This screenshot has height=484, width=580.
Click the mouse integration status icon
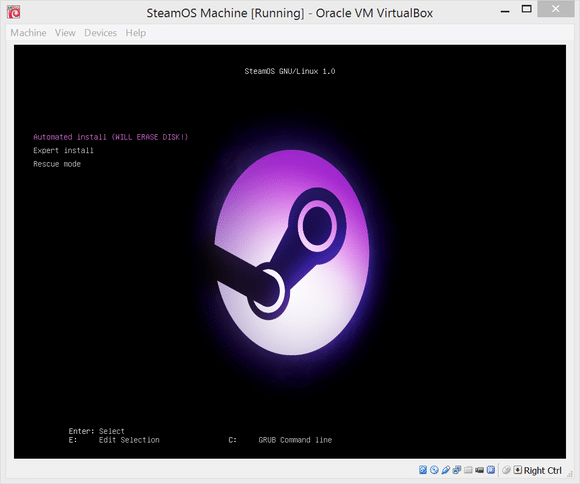coord(506,470)
